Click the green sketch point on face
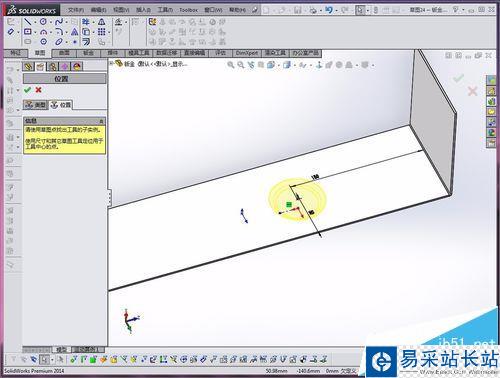 (289, 204)
